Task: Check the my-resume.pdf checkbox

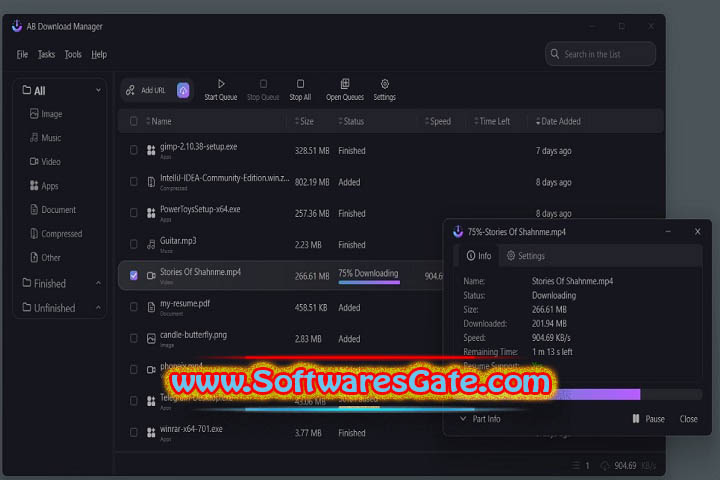Action: [133, 307]
